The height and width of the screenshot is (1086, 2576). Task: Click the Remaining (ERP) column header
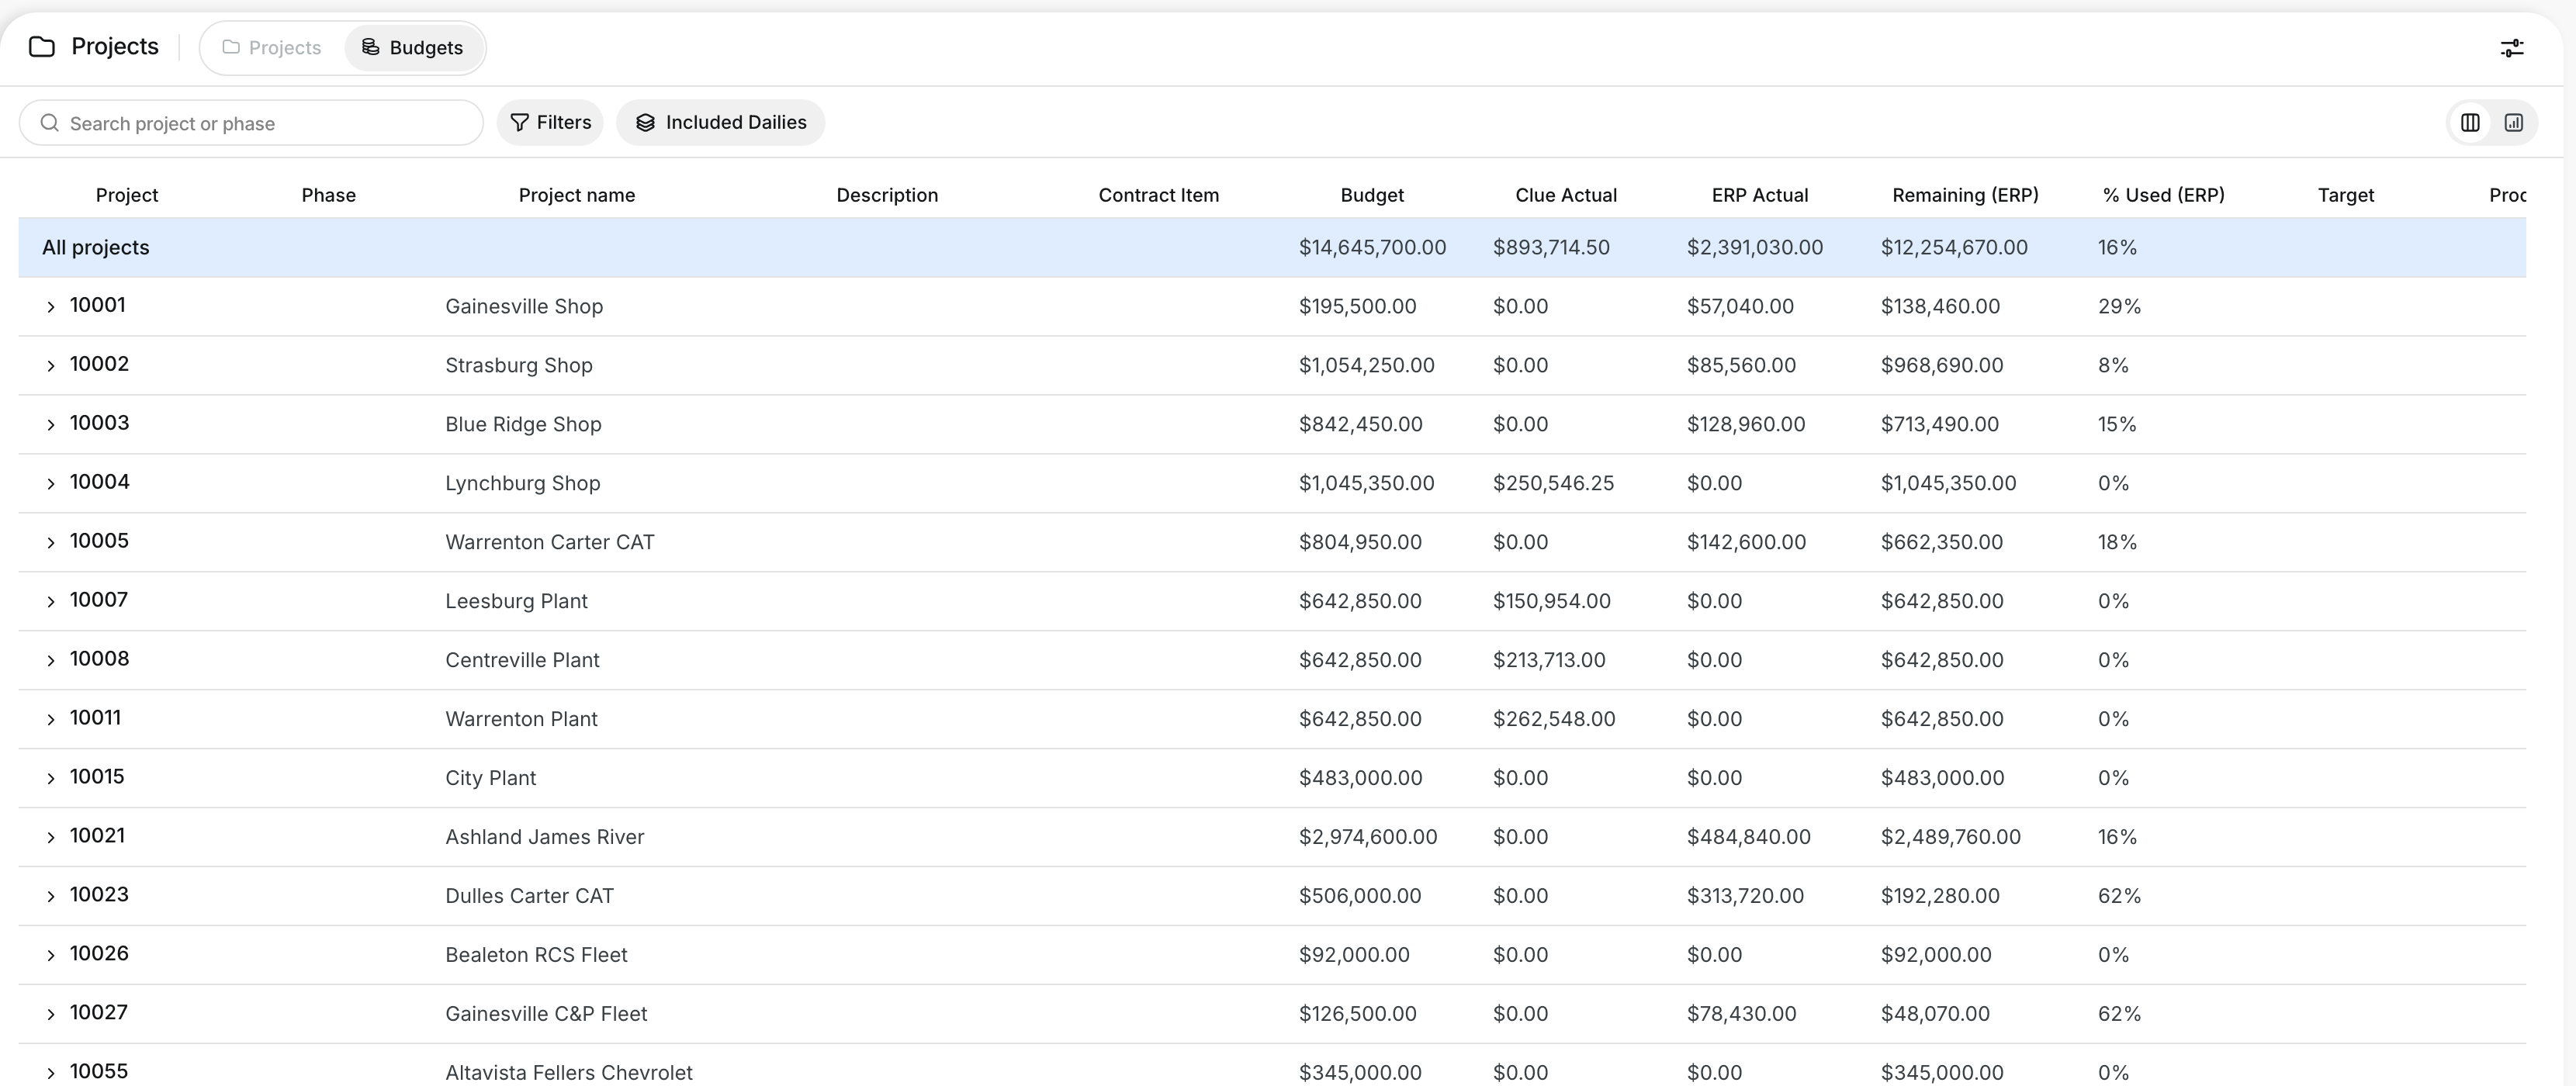coord(1965,195)
